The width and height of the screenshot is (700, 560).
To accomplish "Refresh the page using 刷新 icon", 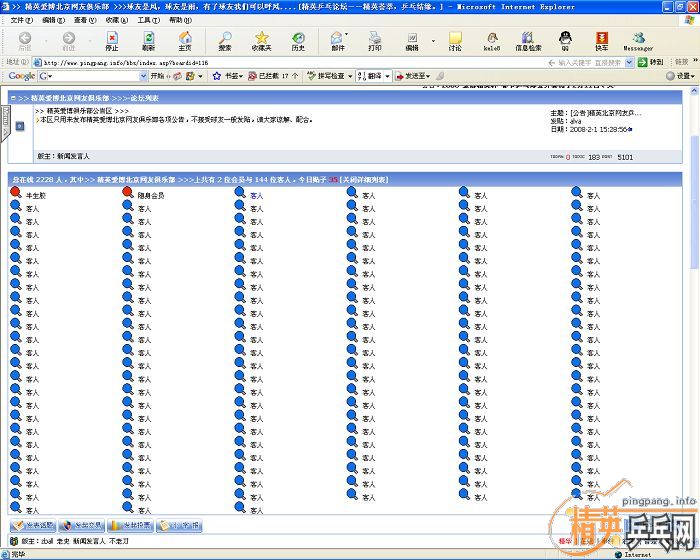I will pos(149,42).
